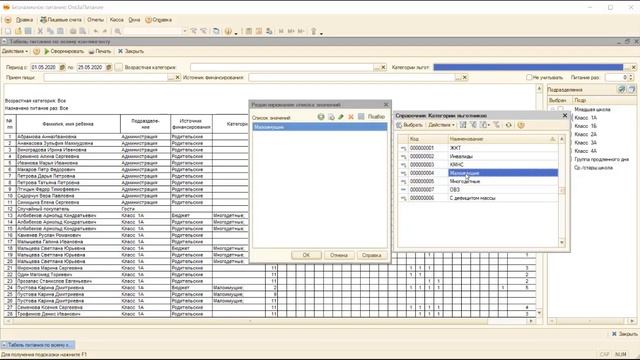640x360 pixels.
Task: Toggle the Младшая школа checkbox
Action: [561, 109]
